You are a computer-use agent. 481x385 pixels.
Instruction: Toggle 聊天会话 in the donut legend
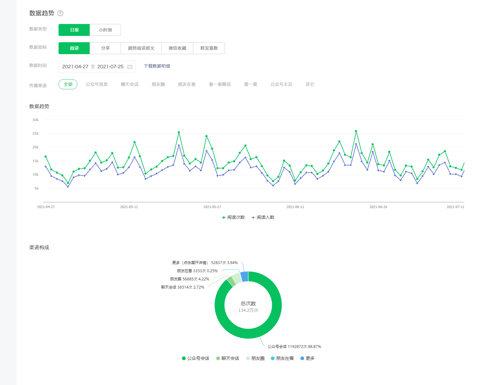click(x=228, y=358)
